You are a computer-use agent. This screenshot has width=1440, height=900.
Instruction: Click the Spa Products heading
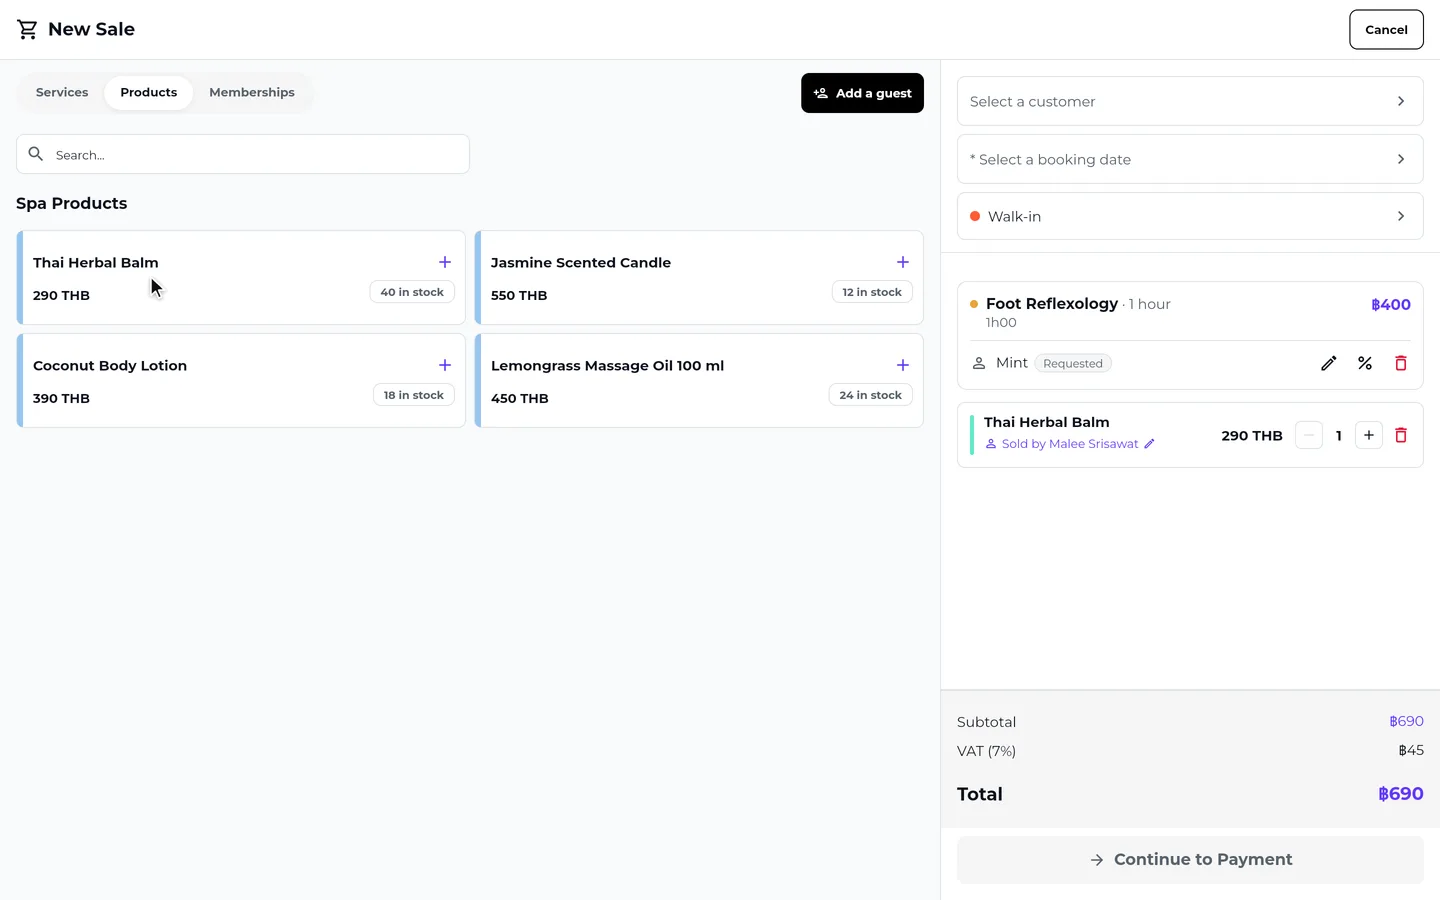point(72,203)
